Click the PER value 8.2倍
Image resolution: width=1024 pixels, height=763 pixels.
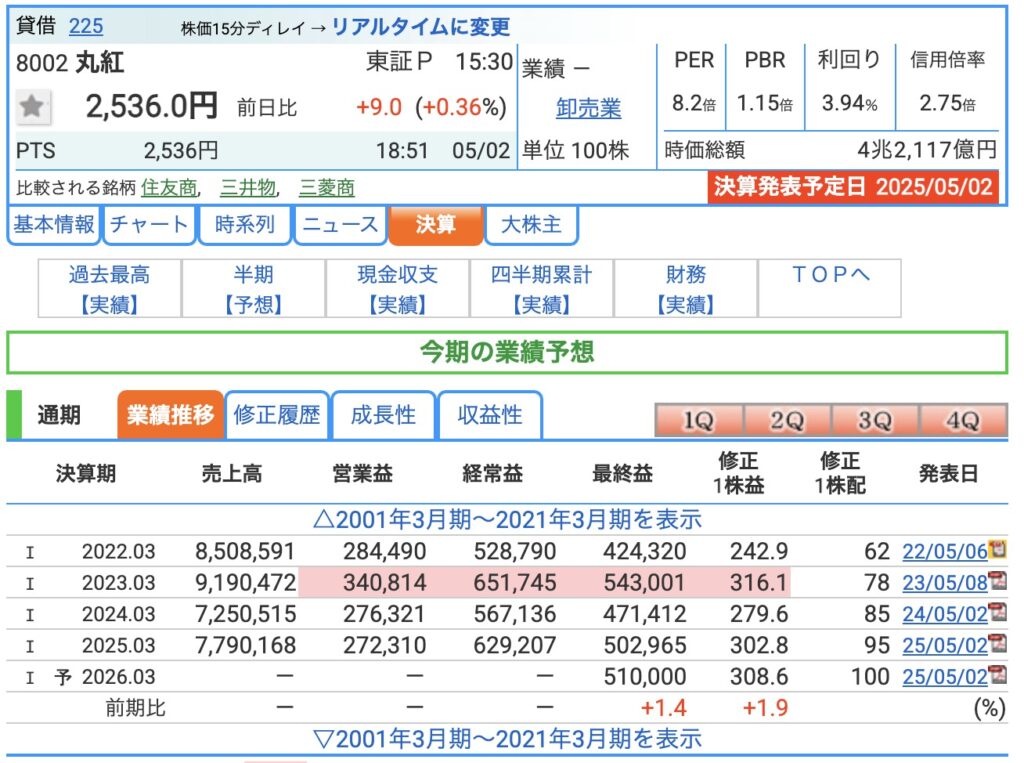[x=694, y=103]
